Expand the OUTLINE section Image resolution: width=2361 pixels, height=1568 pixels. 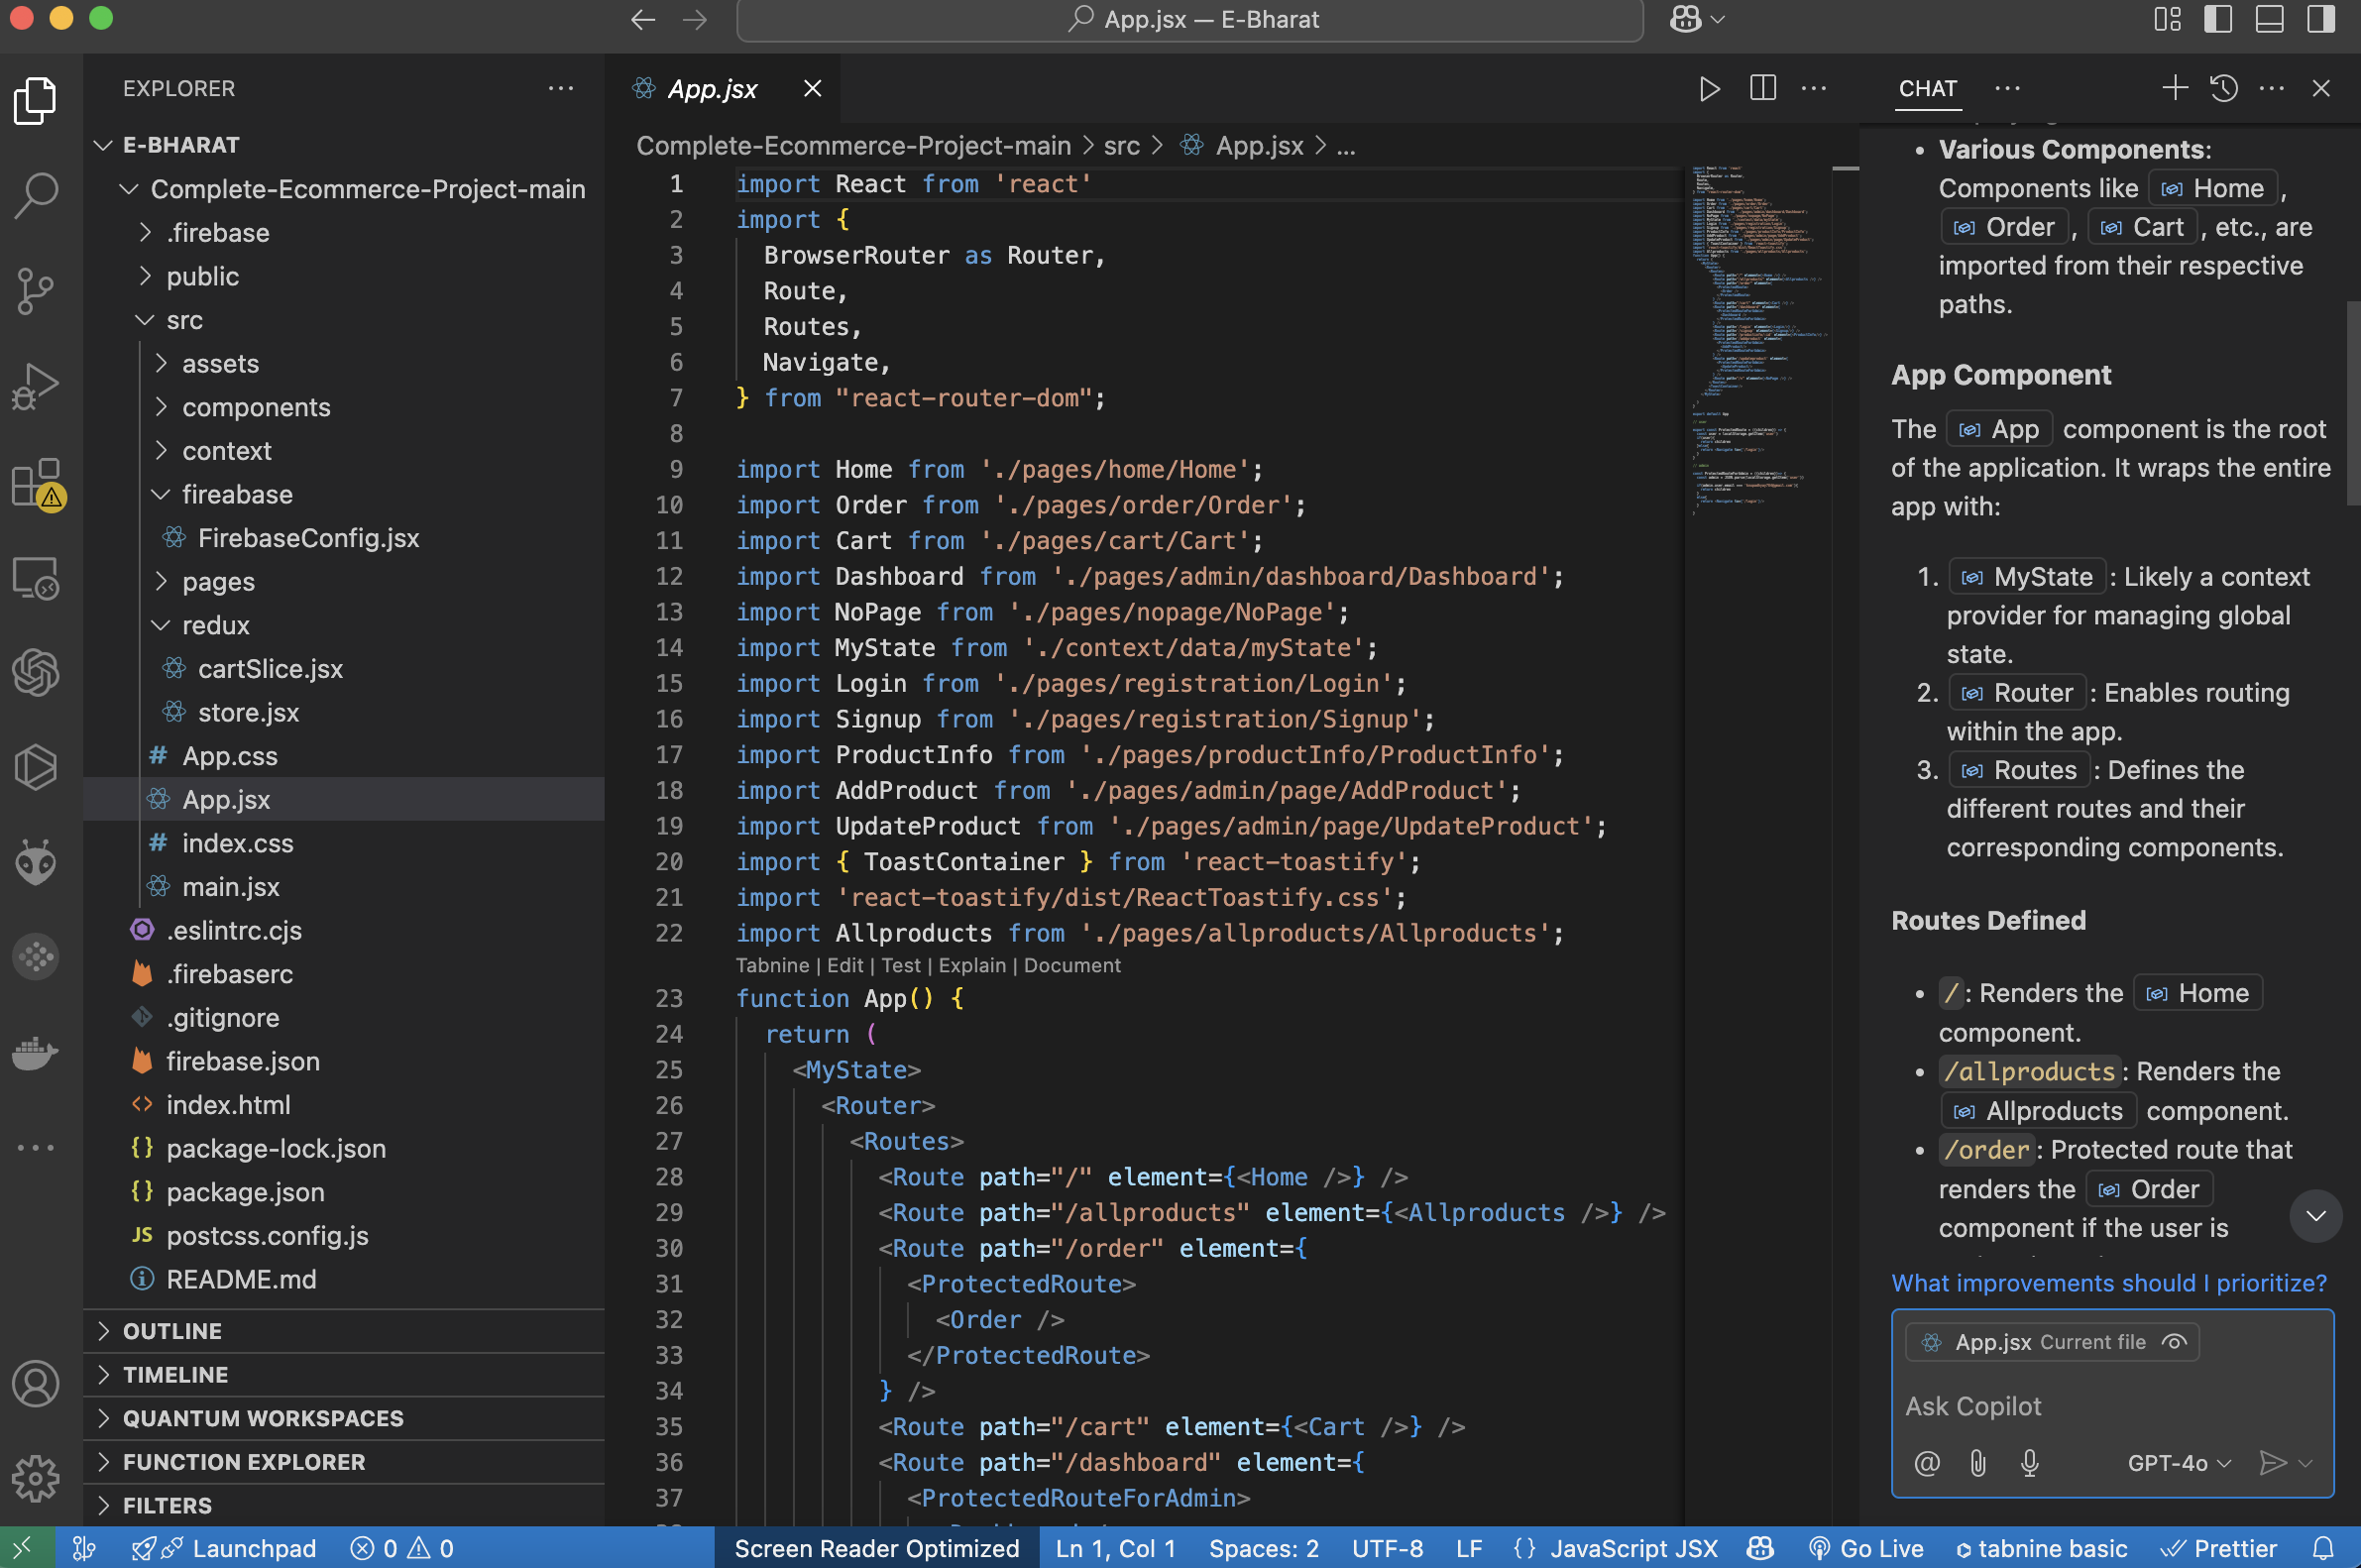click(172, 1331)
